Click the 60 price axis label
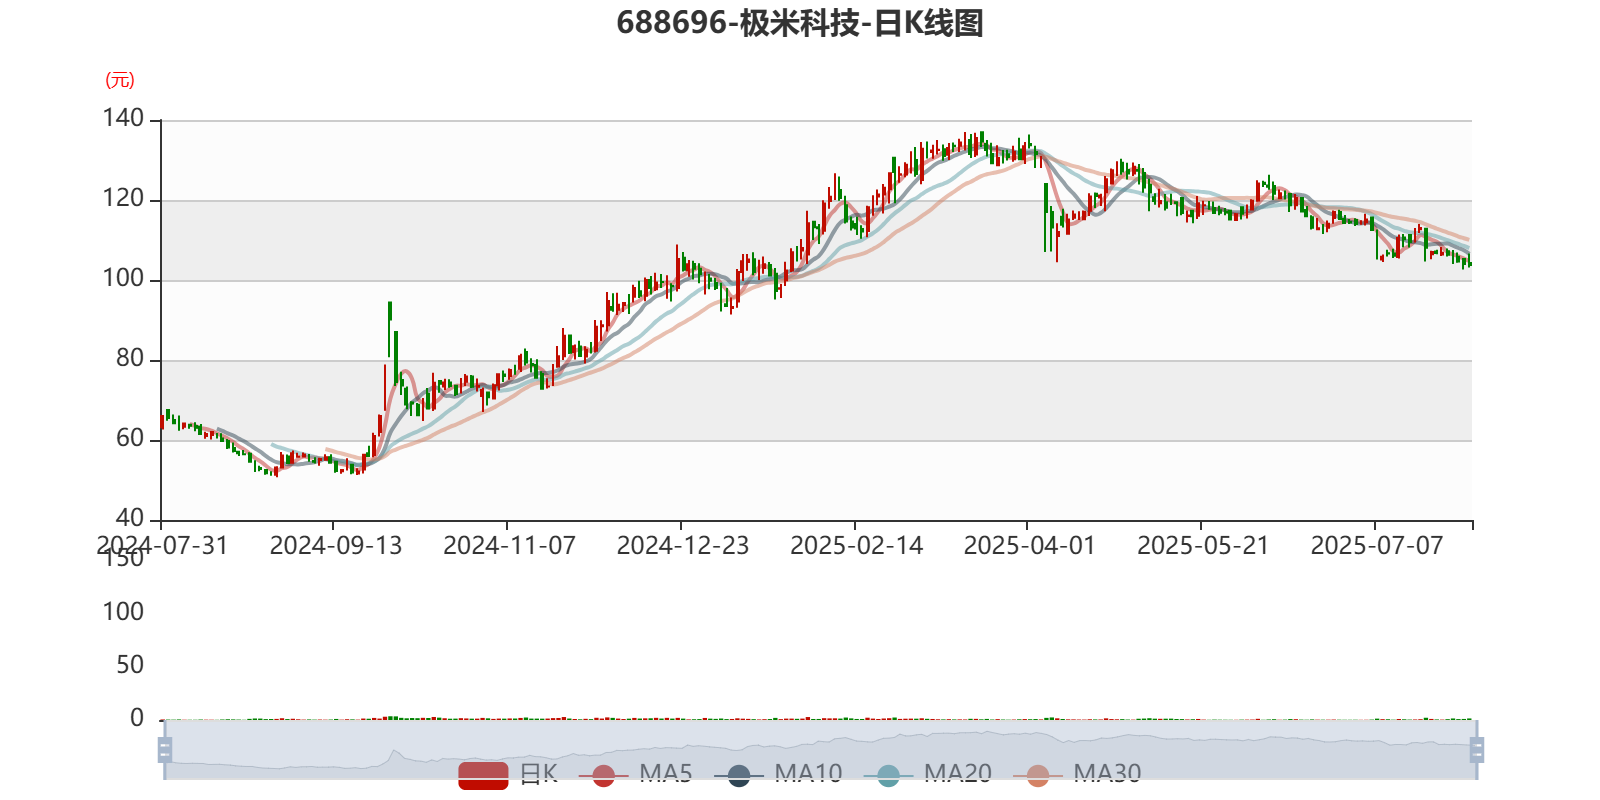This screenshot has width=1600, height=800. click(x=130, y=439)
